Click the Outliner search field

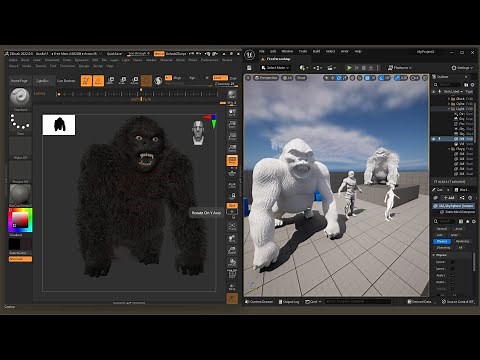[450, 85]
